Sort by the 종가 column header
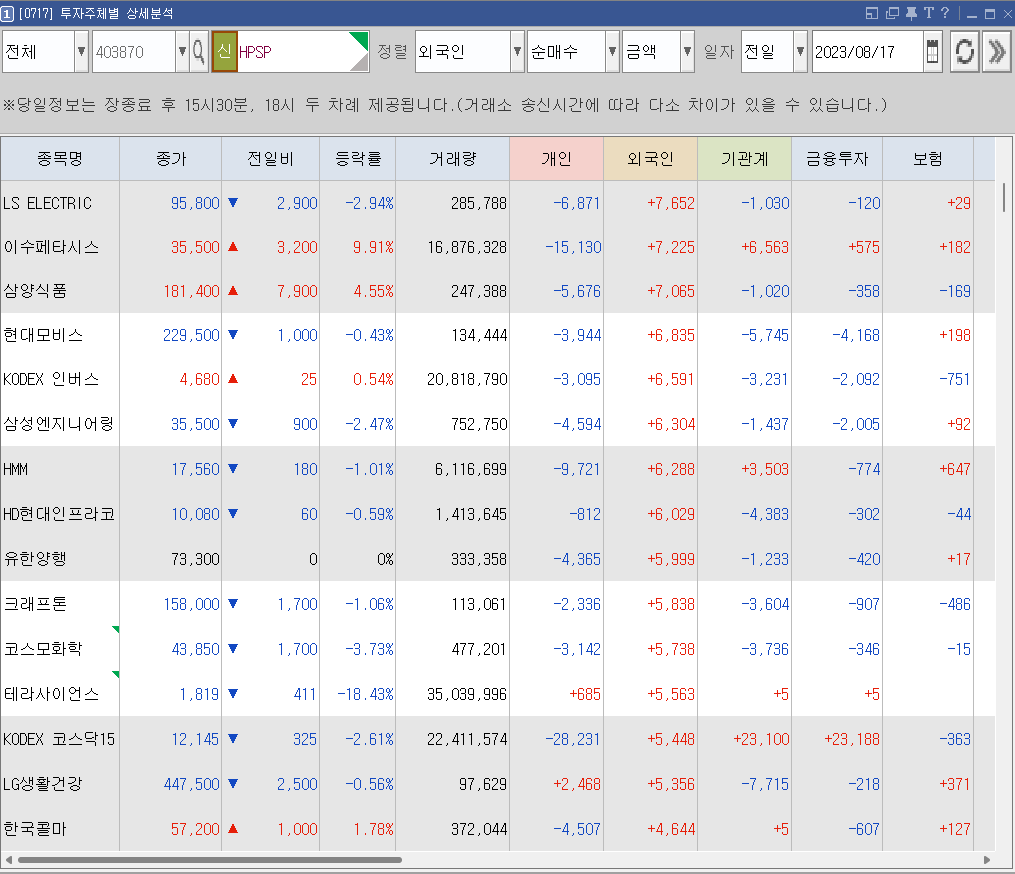The width and height of the screenshot is (1015, 874). tap(171, 159)
